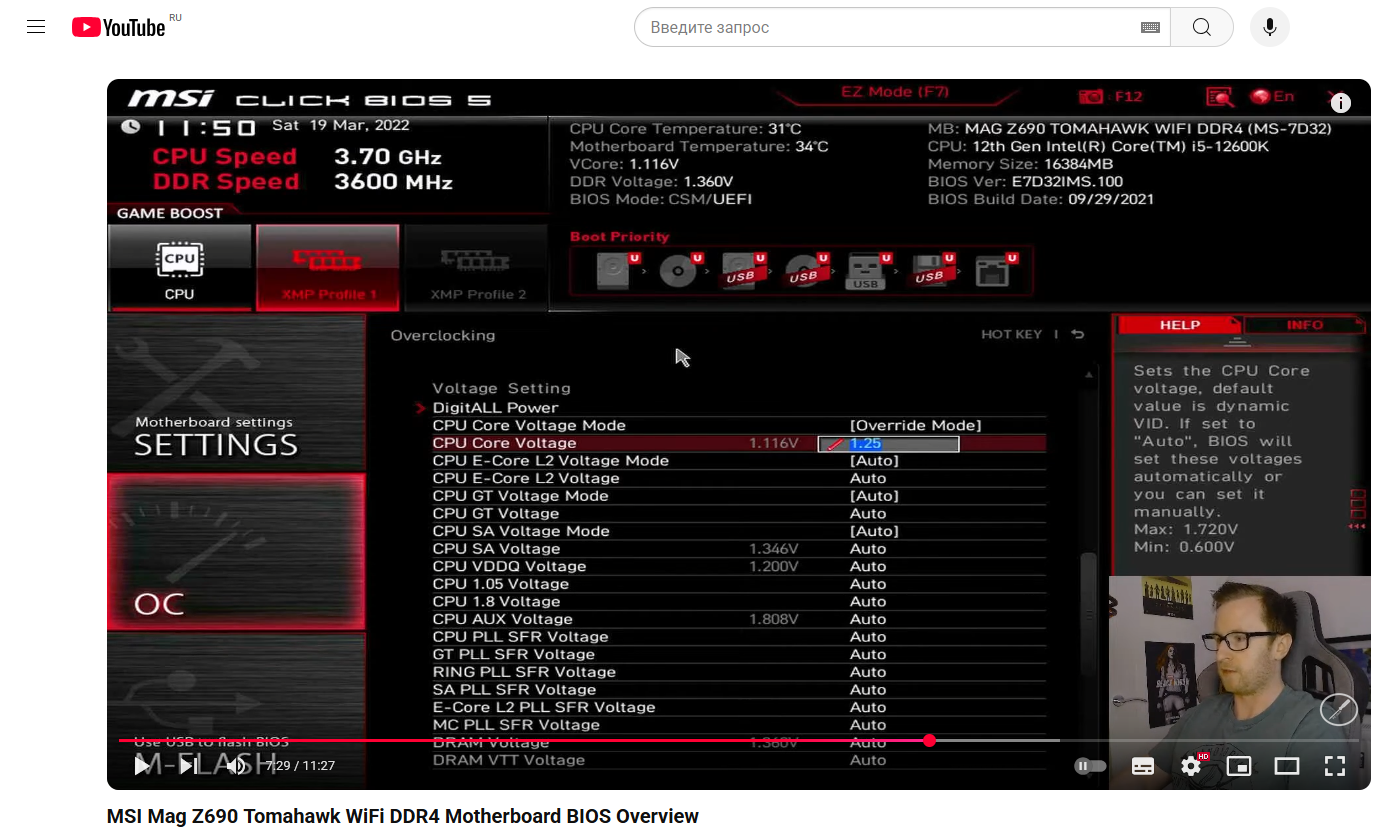Select the CPU 1.8 Voltage row
Image resolution: width=1382 pixels, height=835 pixels.
click(x=739, y=601)
